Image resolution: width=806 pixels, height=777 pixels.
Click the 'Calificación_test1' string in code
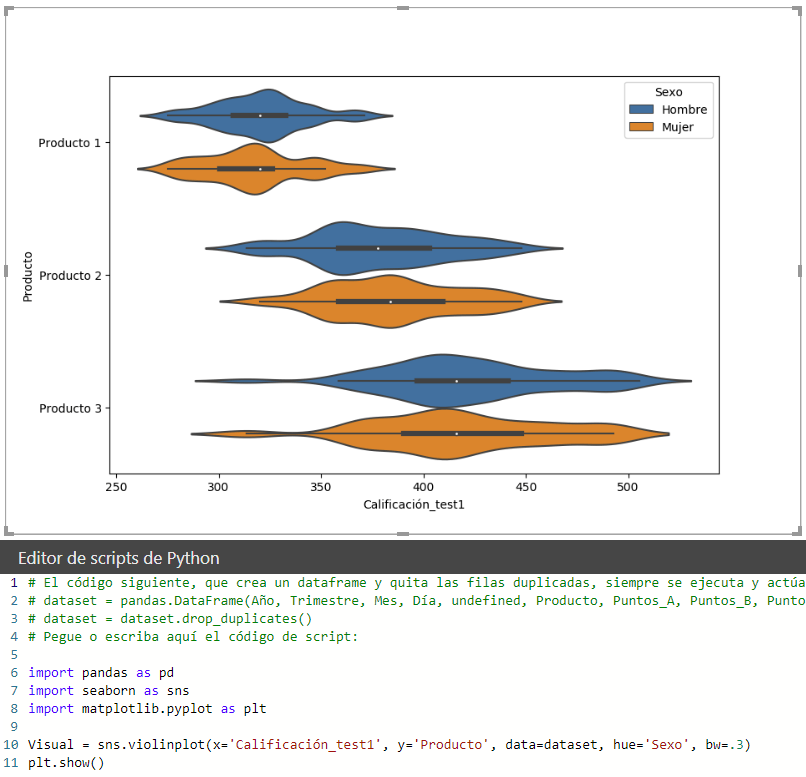(304, 745)
